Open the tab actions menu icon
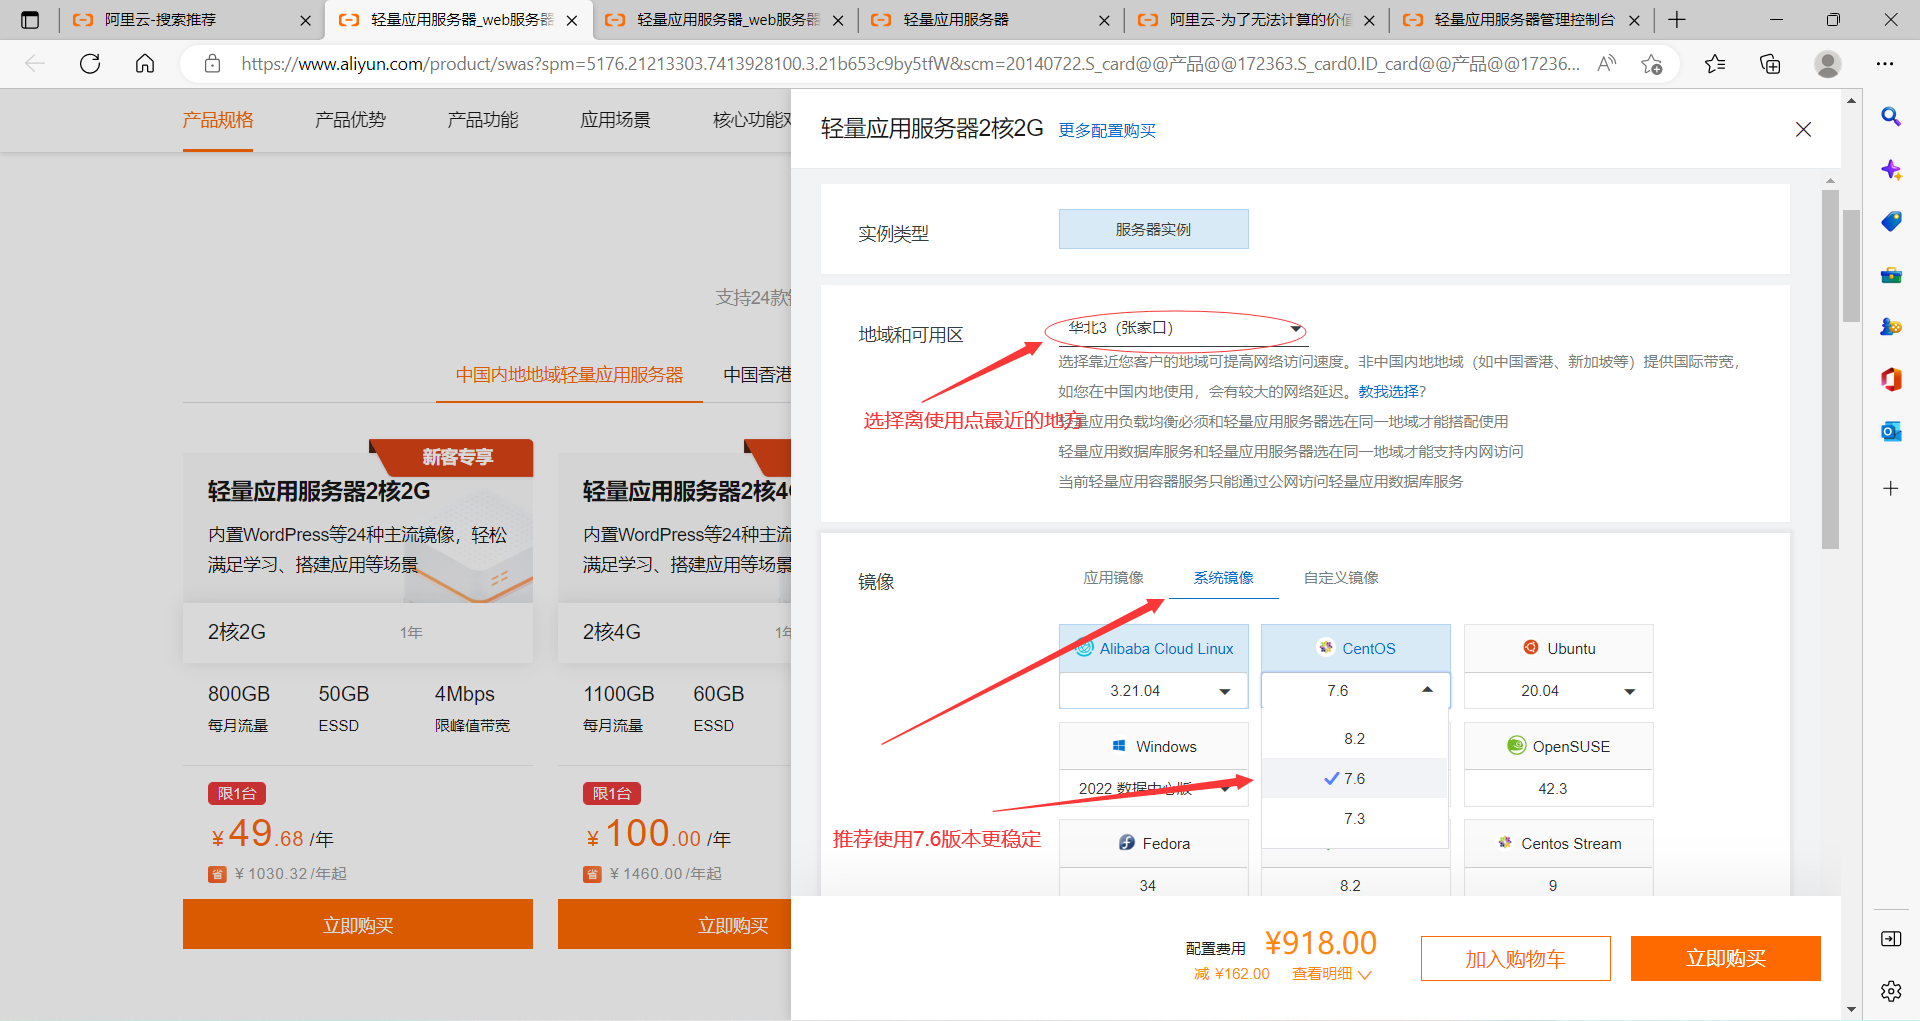Image resolution: width=1920 pixels, height=1021 pixels. pos(30,19)
